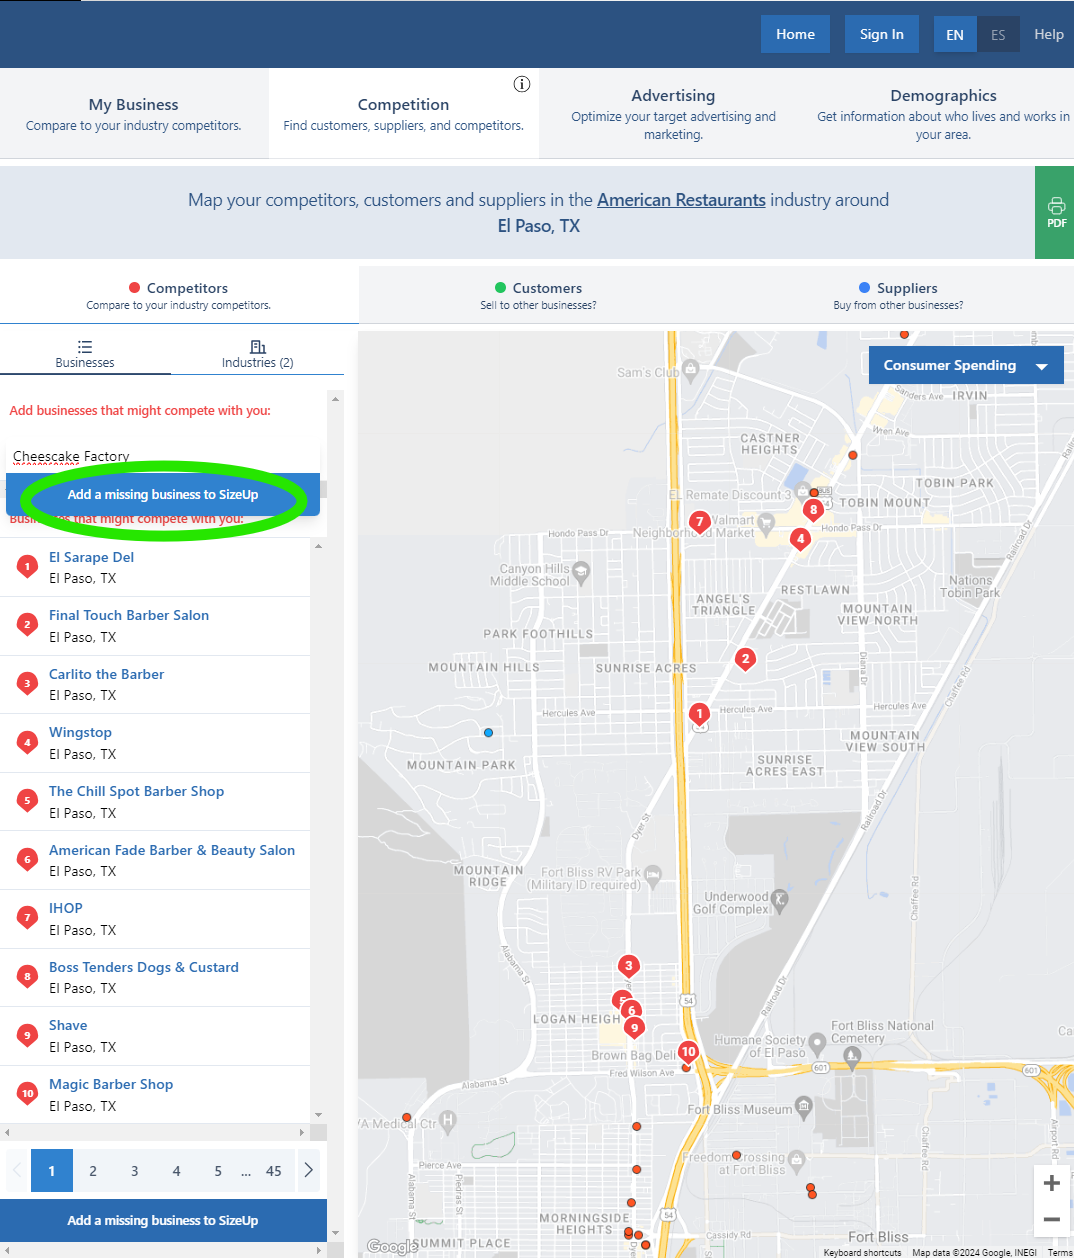The image size is (1074, 1258).
Task: Click the Cheescake Factory search field
Action: point(163,456)
